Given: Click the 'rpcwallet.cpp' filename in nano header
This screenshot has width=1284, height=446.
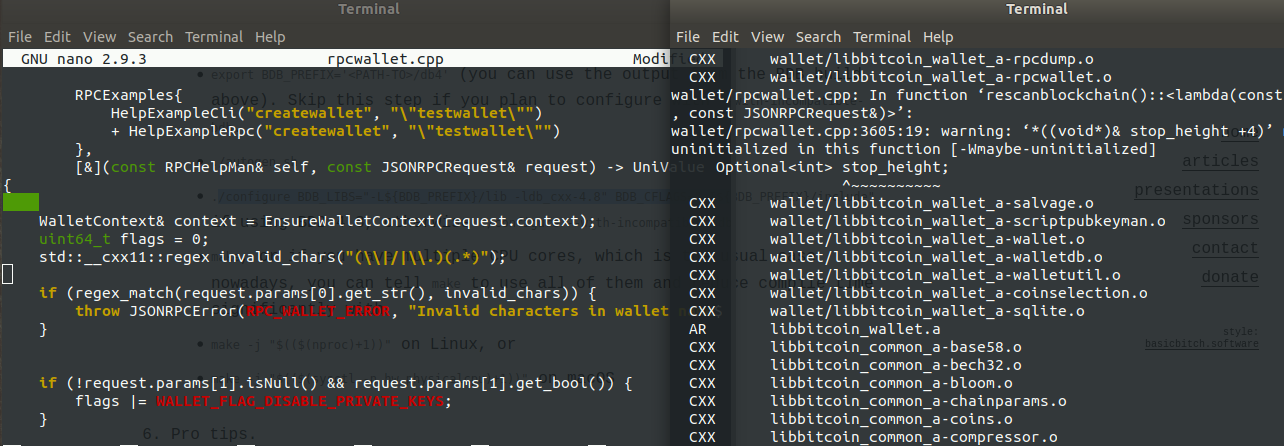Looking at the screenshot, I should [386, 59].
